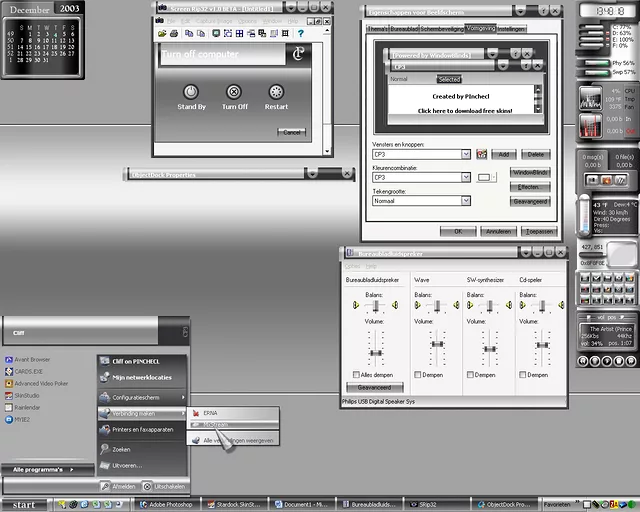
Task: Open the Kleurencombinatie combo box
Action: click(x=465, y=177)
